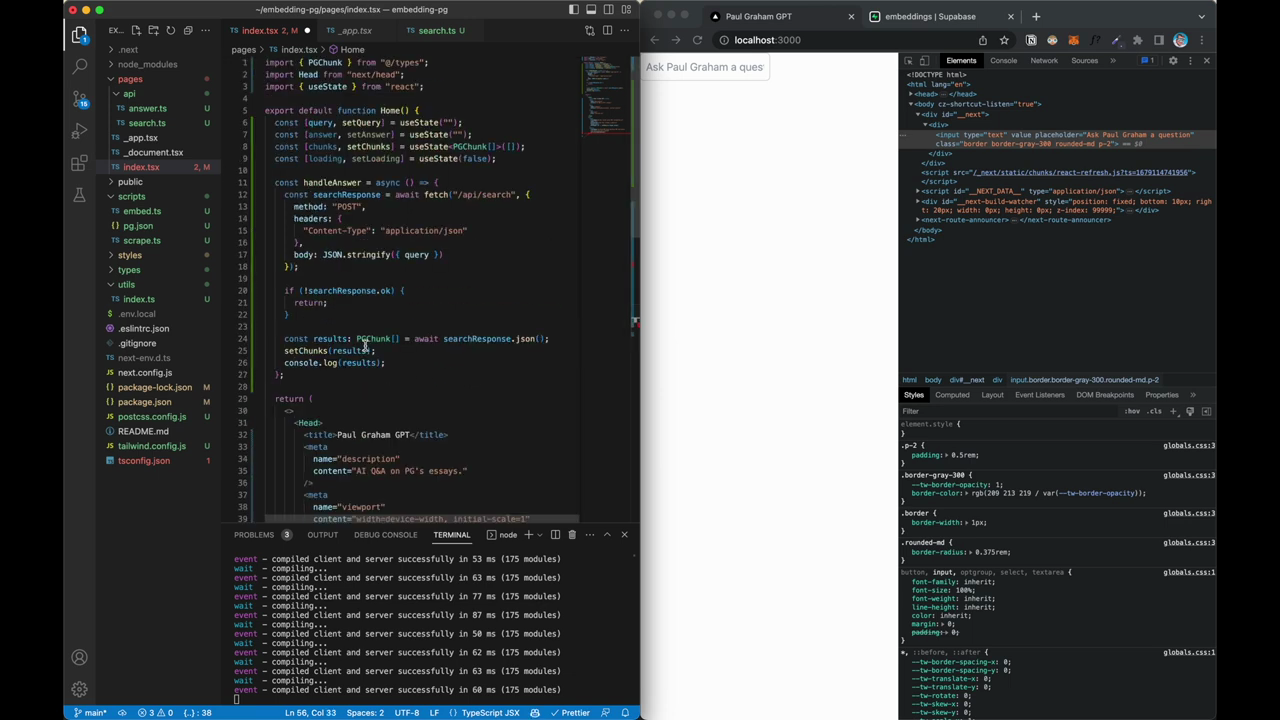Switch to the _app.tsx editor tab
The image size is (1280, 720).
coord(355,30)
